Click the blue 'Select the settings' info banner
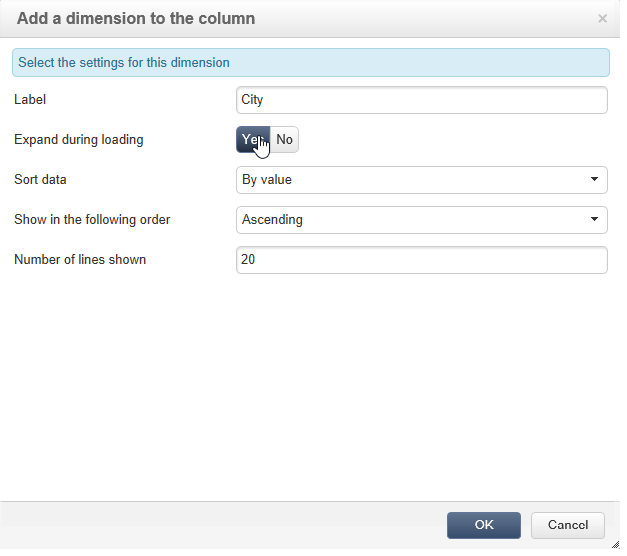 pos(310,62)
